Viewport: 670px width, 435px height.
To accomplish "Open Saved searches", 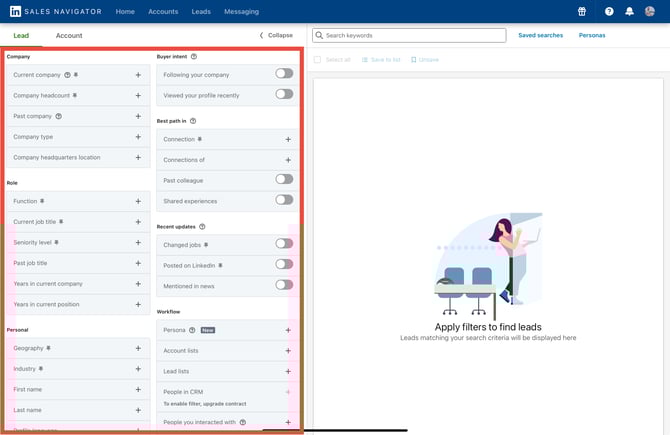I will (540, 35).
